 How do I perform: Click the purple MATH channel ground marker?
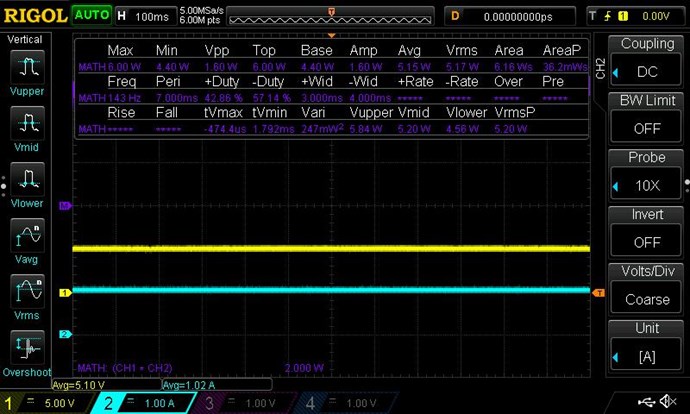[x=65, y=205]
